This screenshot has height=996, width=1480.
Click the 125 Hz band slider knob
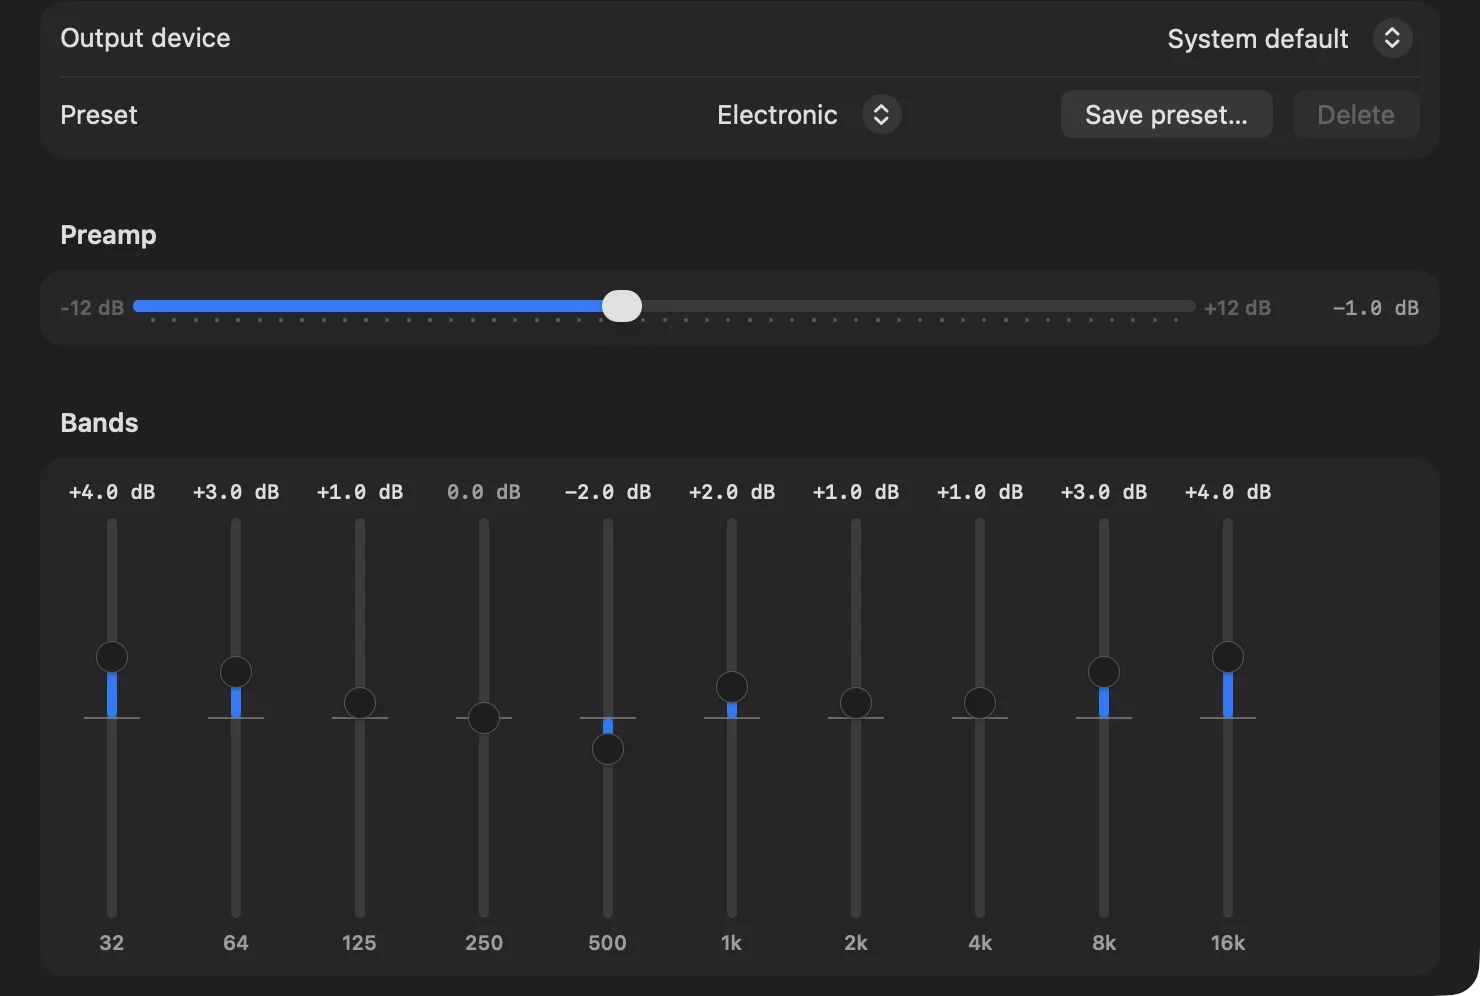point(360,703)
